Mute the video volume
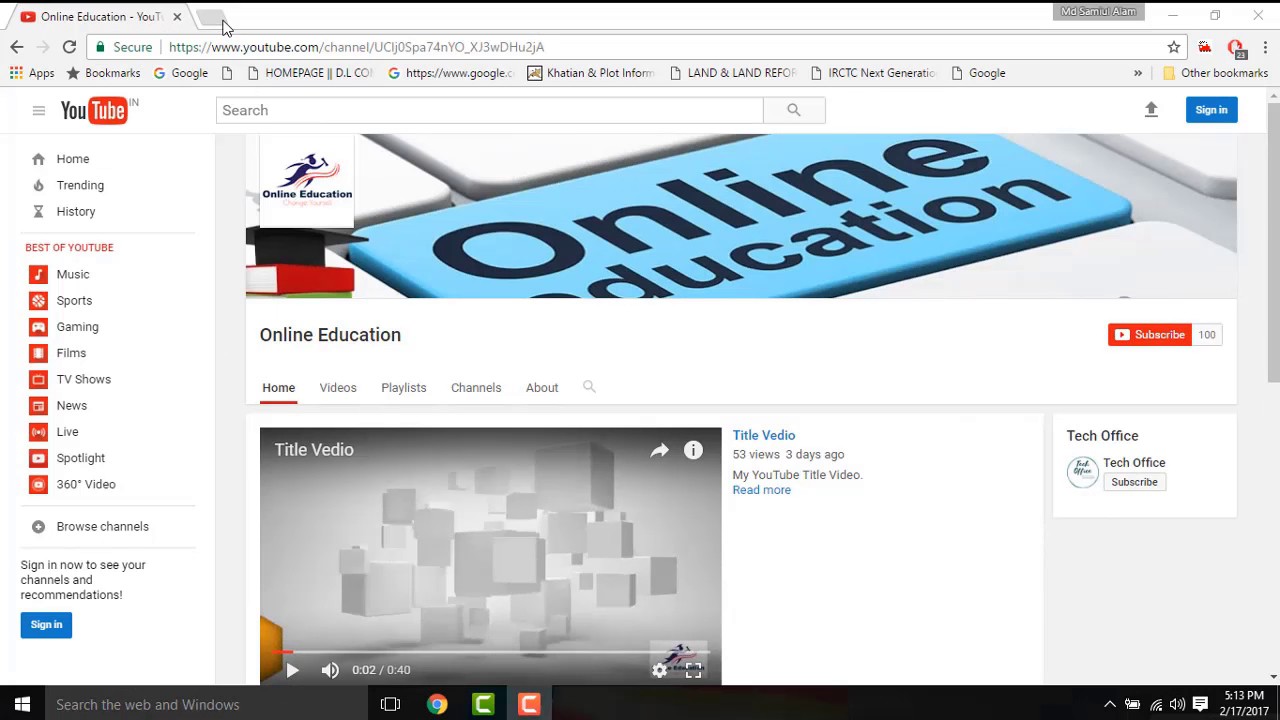 tap(330, 670)
